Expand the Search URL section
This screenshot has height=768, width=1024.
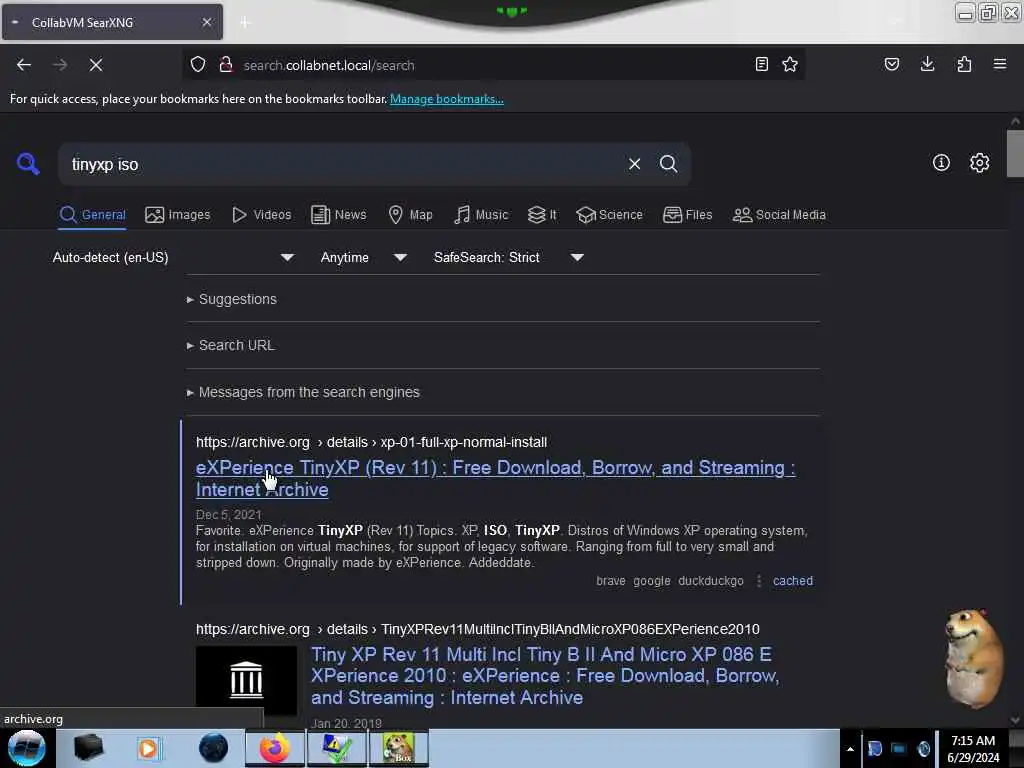(x=236, y=345)
